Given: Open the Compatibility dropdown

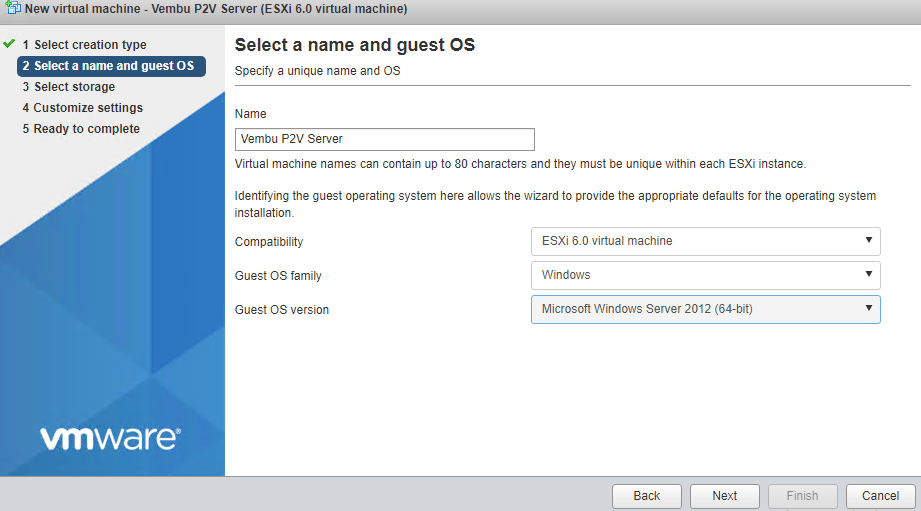Looking at the screenshot, I should 705,241.
